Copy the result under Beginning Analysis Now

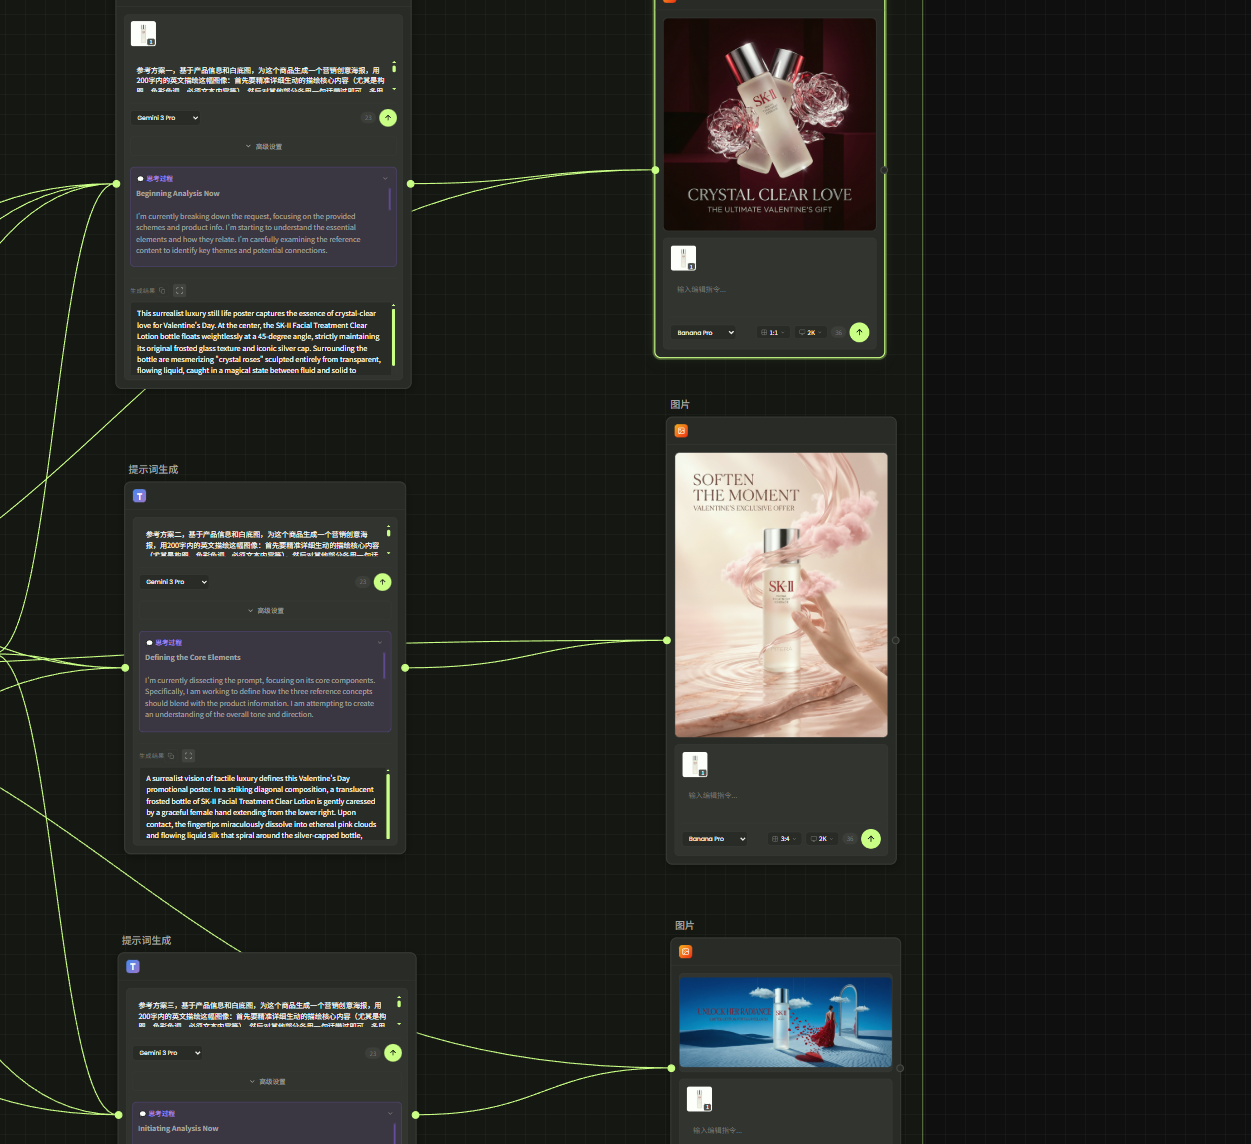pyautogui.click(x=162, y=291)
